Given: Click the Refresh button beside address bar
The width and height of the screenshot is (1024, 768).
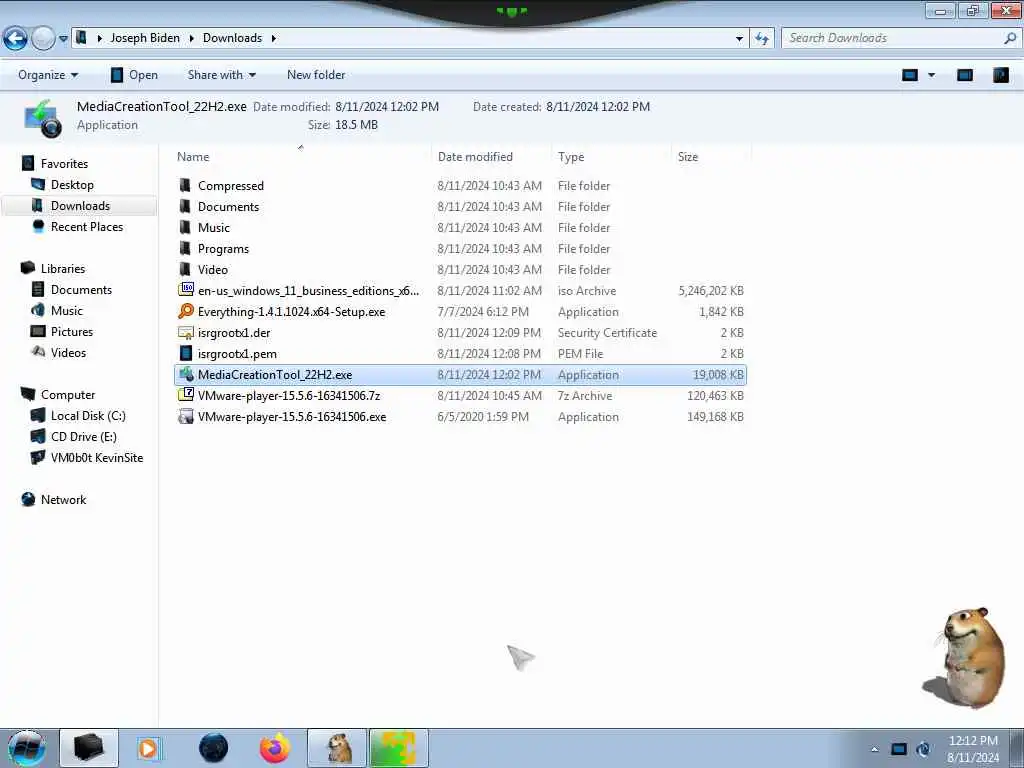Looking at the screenshot, I should coord(761,39).
